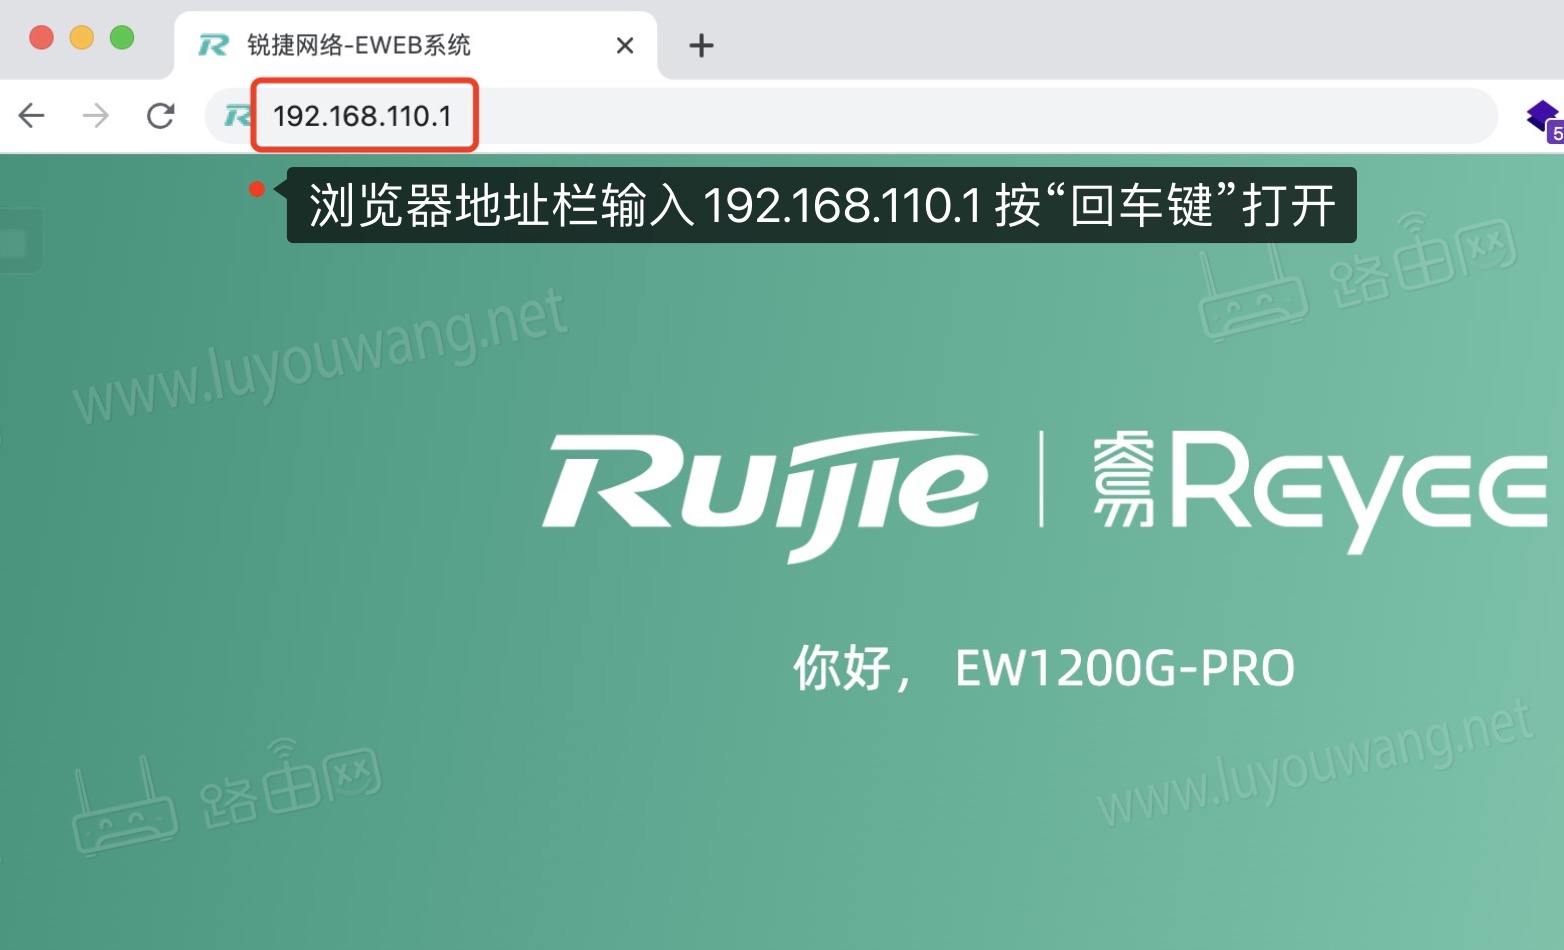Click the red dot marker beside the tooltip
The height and width of the screenshot is (950, 1564).
tap(258, 188)
